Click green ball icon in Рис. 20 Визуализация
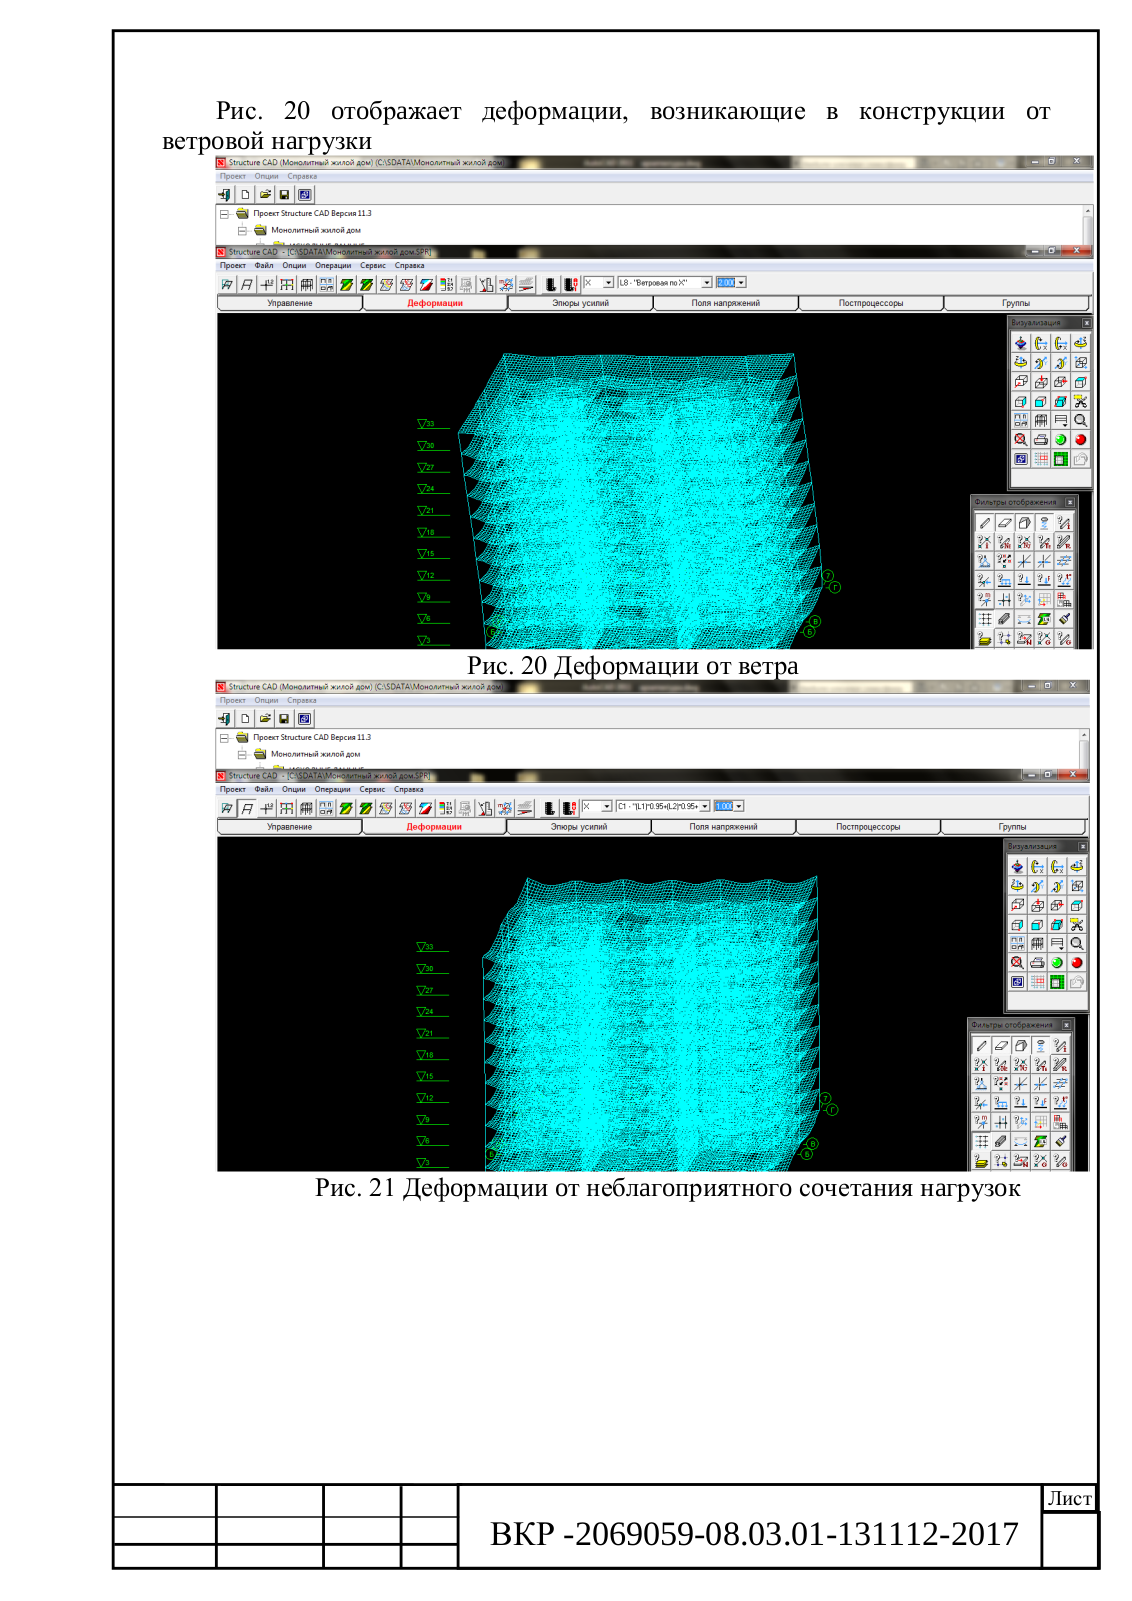The image size is (1132, 1601). pos(1060,440)
